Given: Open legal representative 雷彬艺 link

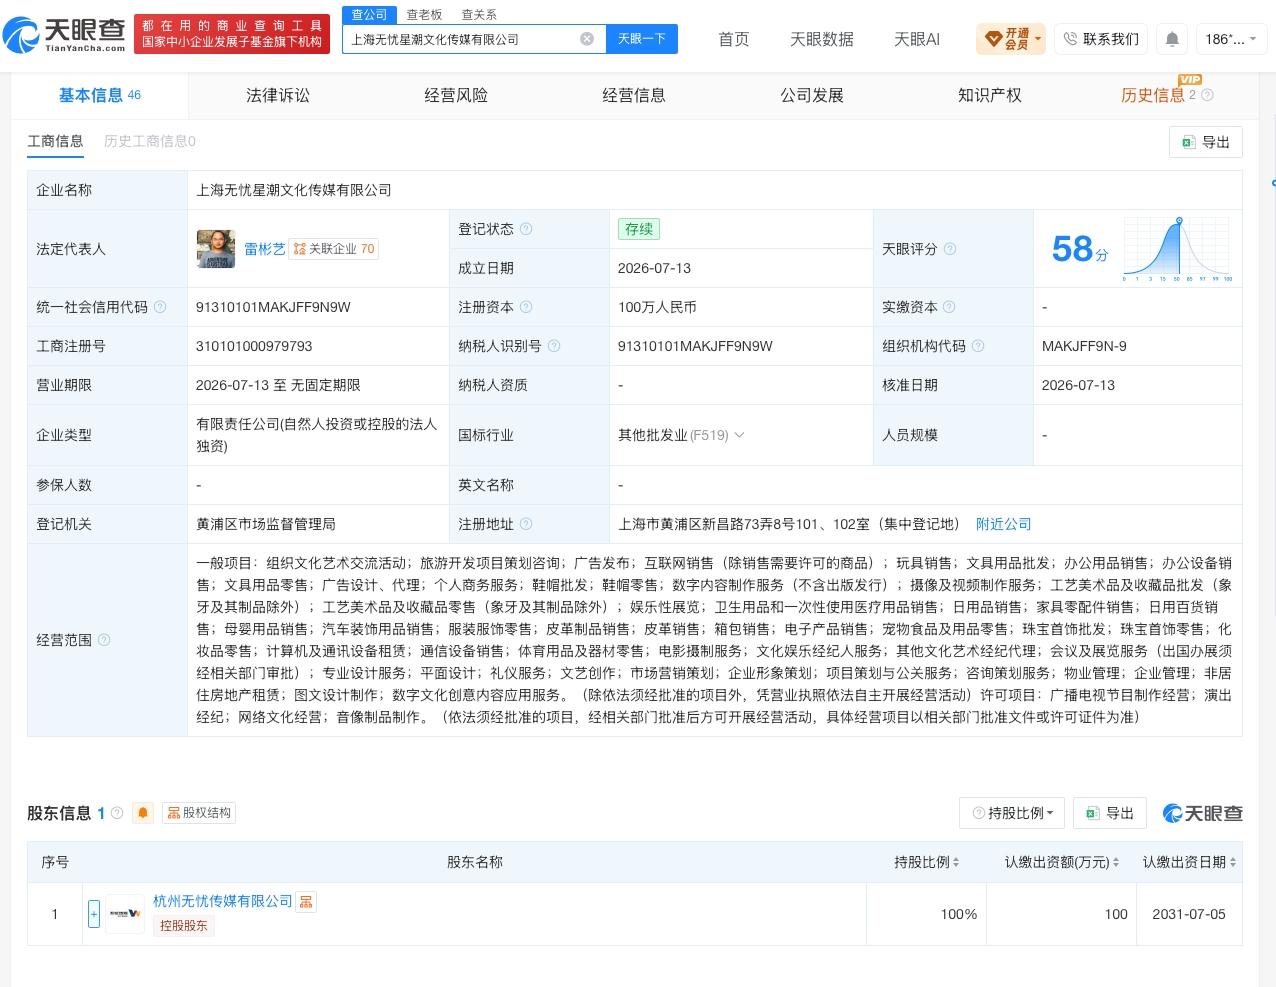Looking at the screenshot, I should point(265,249).
